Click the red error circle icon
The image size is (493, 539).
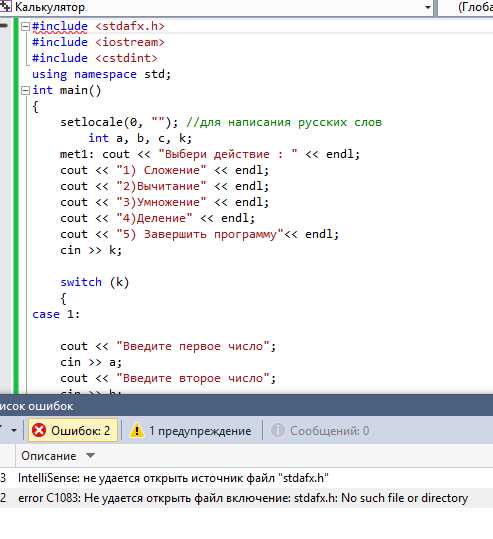click(39, 430)
